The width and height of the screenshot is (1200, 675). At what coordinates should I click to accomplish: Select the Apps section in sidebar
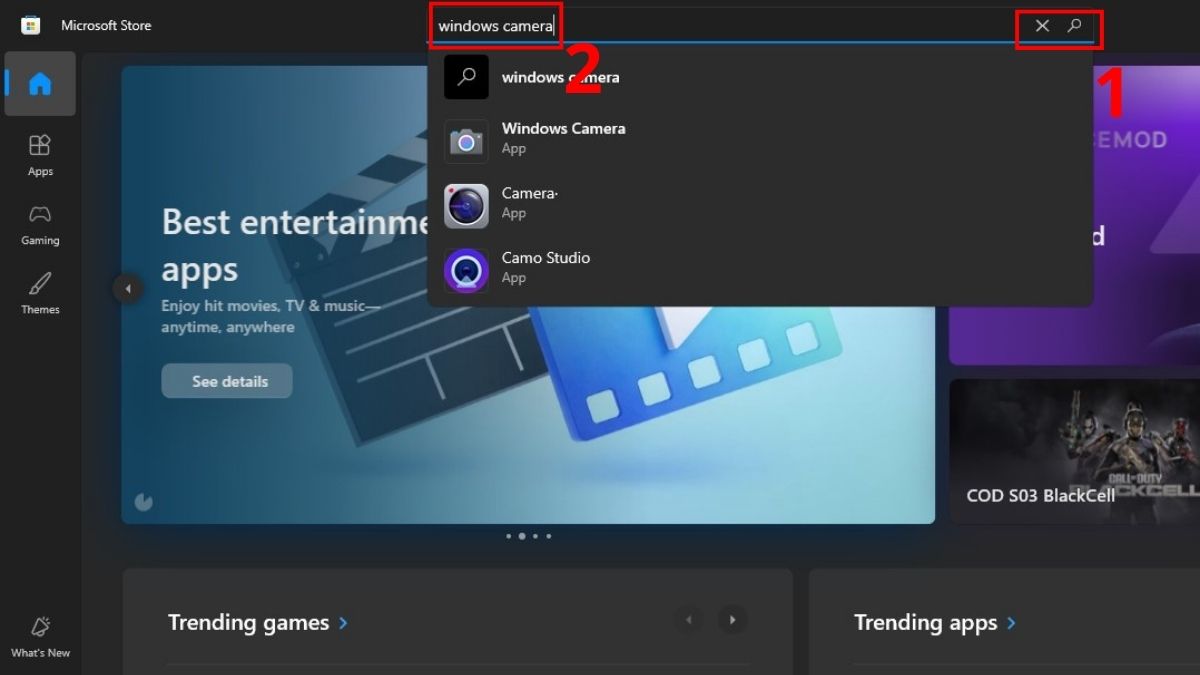click(x=40, y=155)
